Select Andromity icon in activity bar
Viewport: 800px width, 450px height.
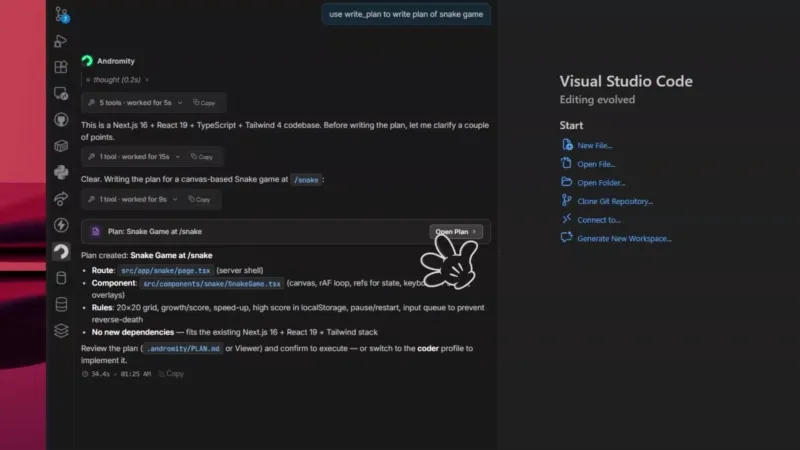tap(61, 251)
